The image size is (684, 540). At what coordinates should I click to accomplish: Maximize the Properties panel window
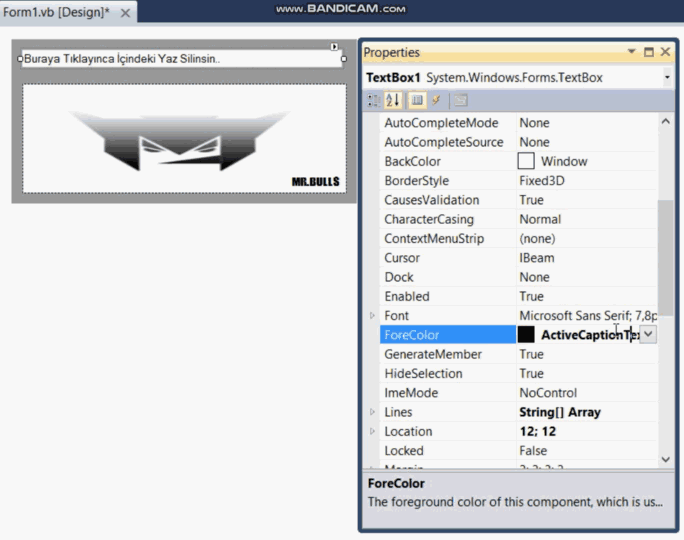(x=649, y=52)
